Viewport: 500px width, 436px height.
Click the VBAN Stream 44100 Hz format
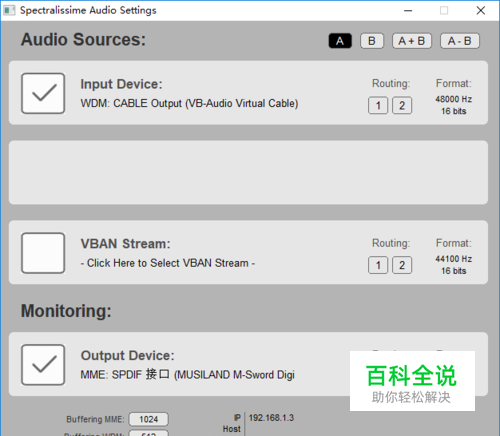[x=454, y=259]
